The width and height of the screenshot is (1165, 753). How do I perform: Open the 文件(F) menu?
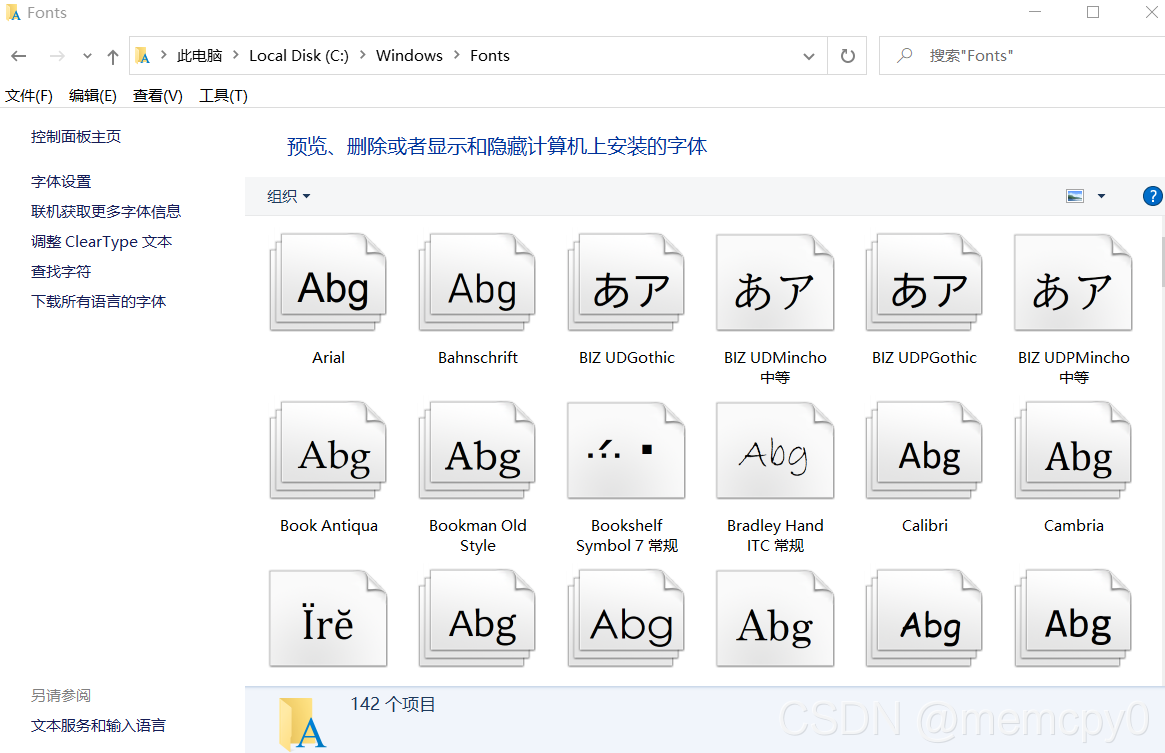coord(29,96)
